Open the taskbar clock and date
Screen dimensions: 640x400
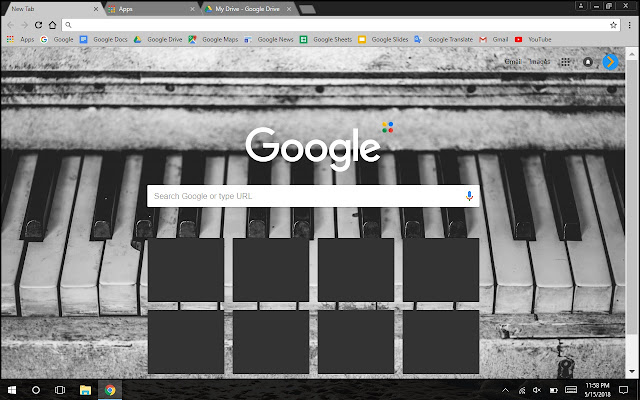(x=597, y=390)
